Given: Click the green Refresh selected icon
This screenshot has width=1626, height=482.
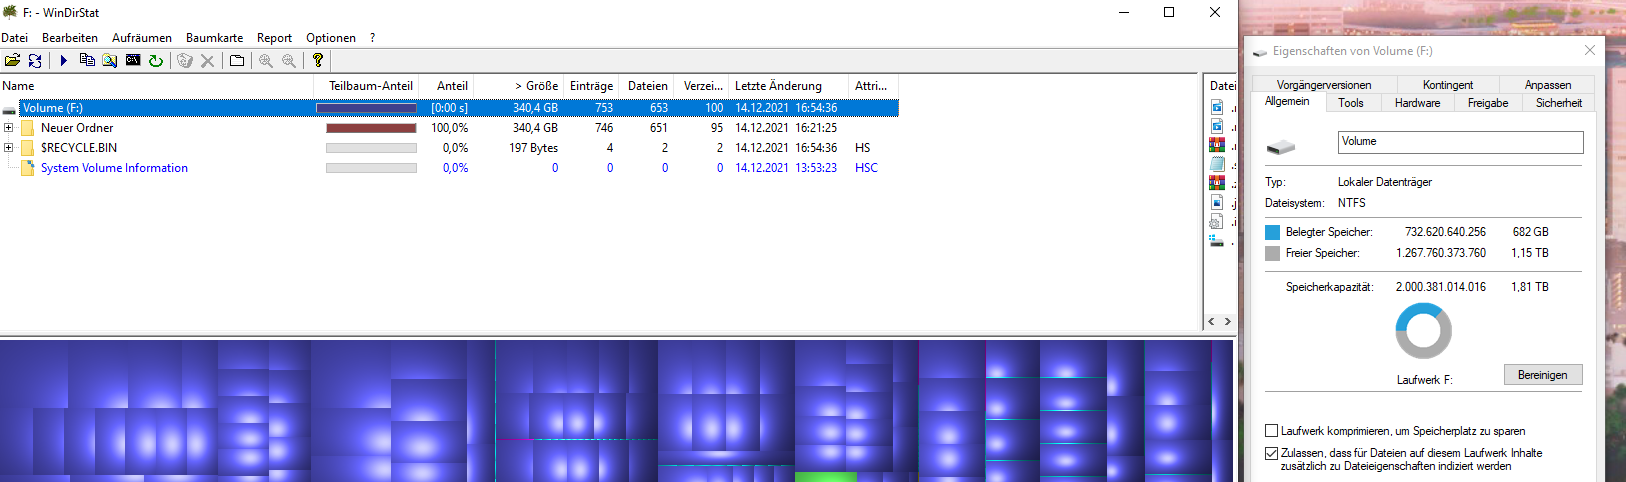Looking at the screenshot, I should pos(156,61).
